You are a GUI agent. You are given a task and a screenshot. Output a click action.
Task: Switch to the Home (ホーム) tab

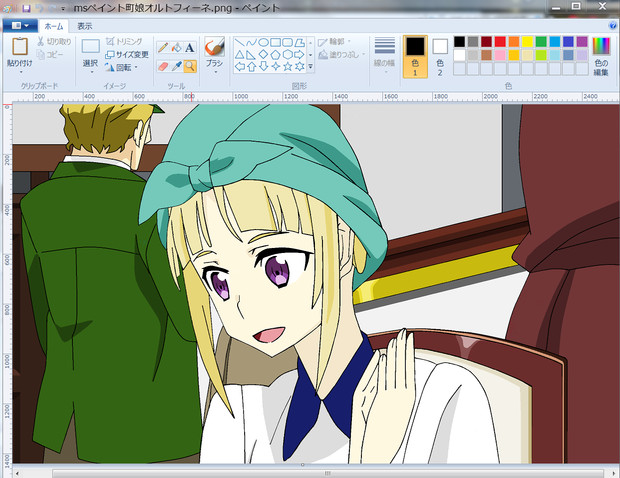point(53,26)
